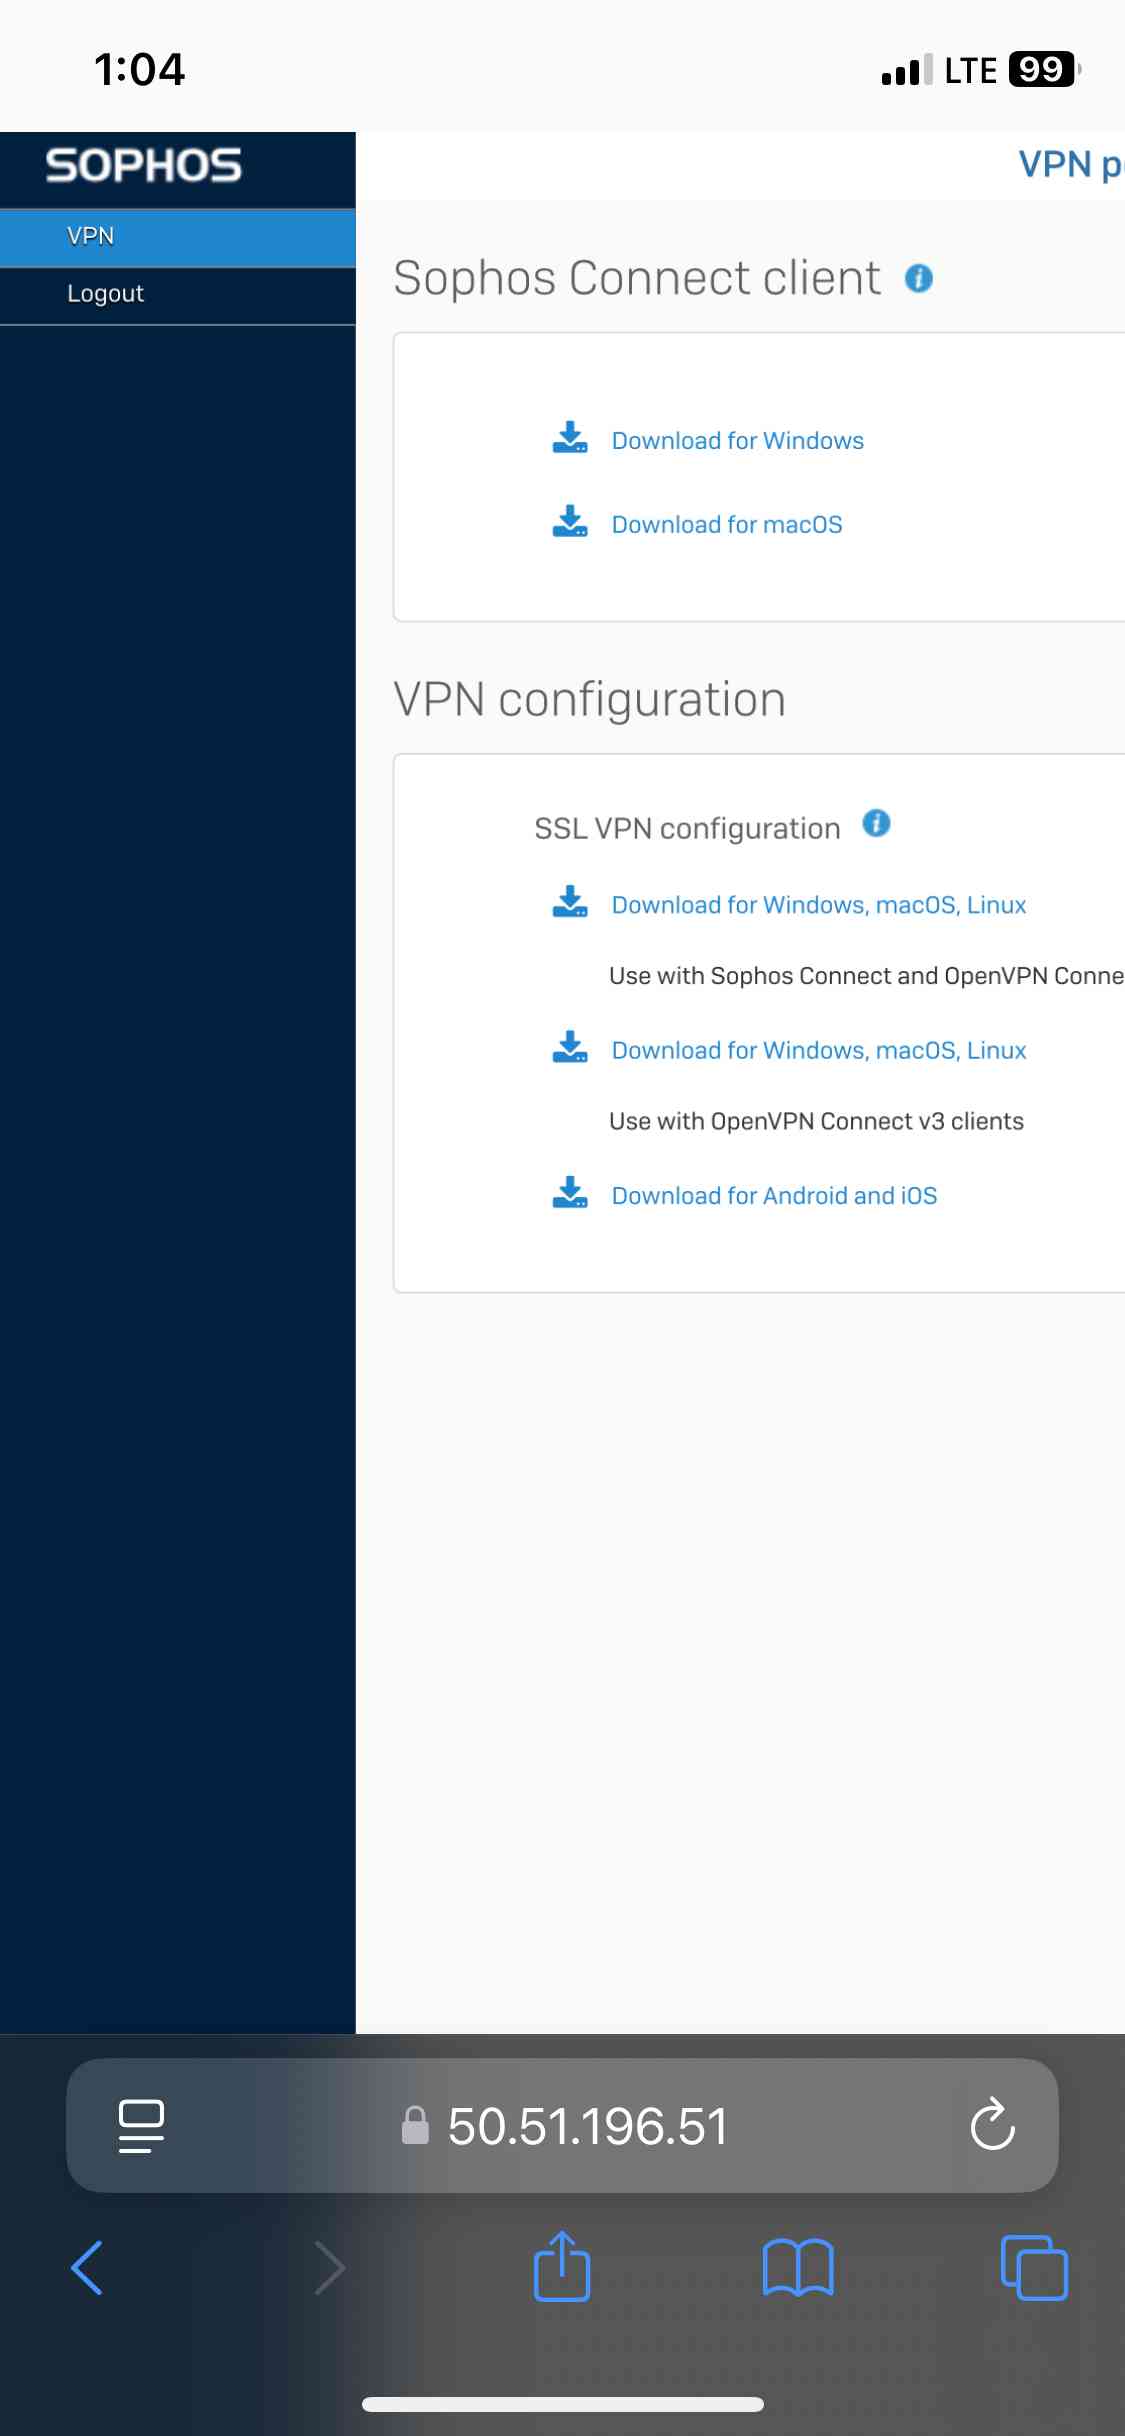Tap the Safari share icon

(562, 2266)
